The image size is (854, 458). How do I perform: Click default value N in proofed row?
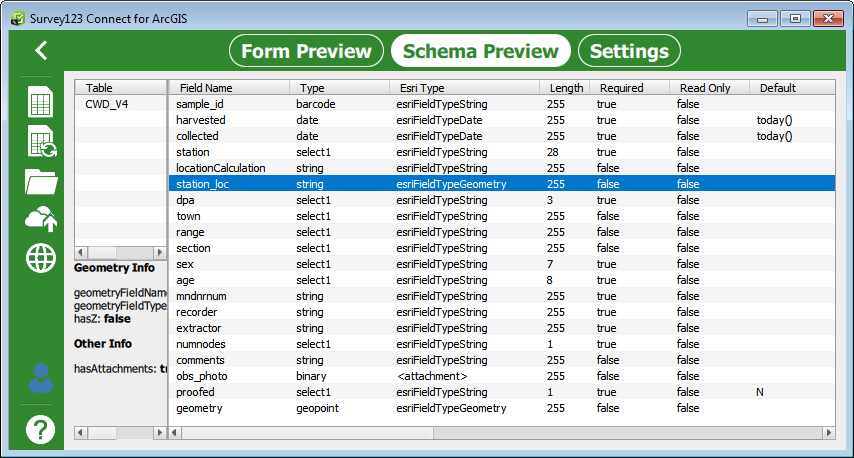(760, 392)
